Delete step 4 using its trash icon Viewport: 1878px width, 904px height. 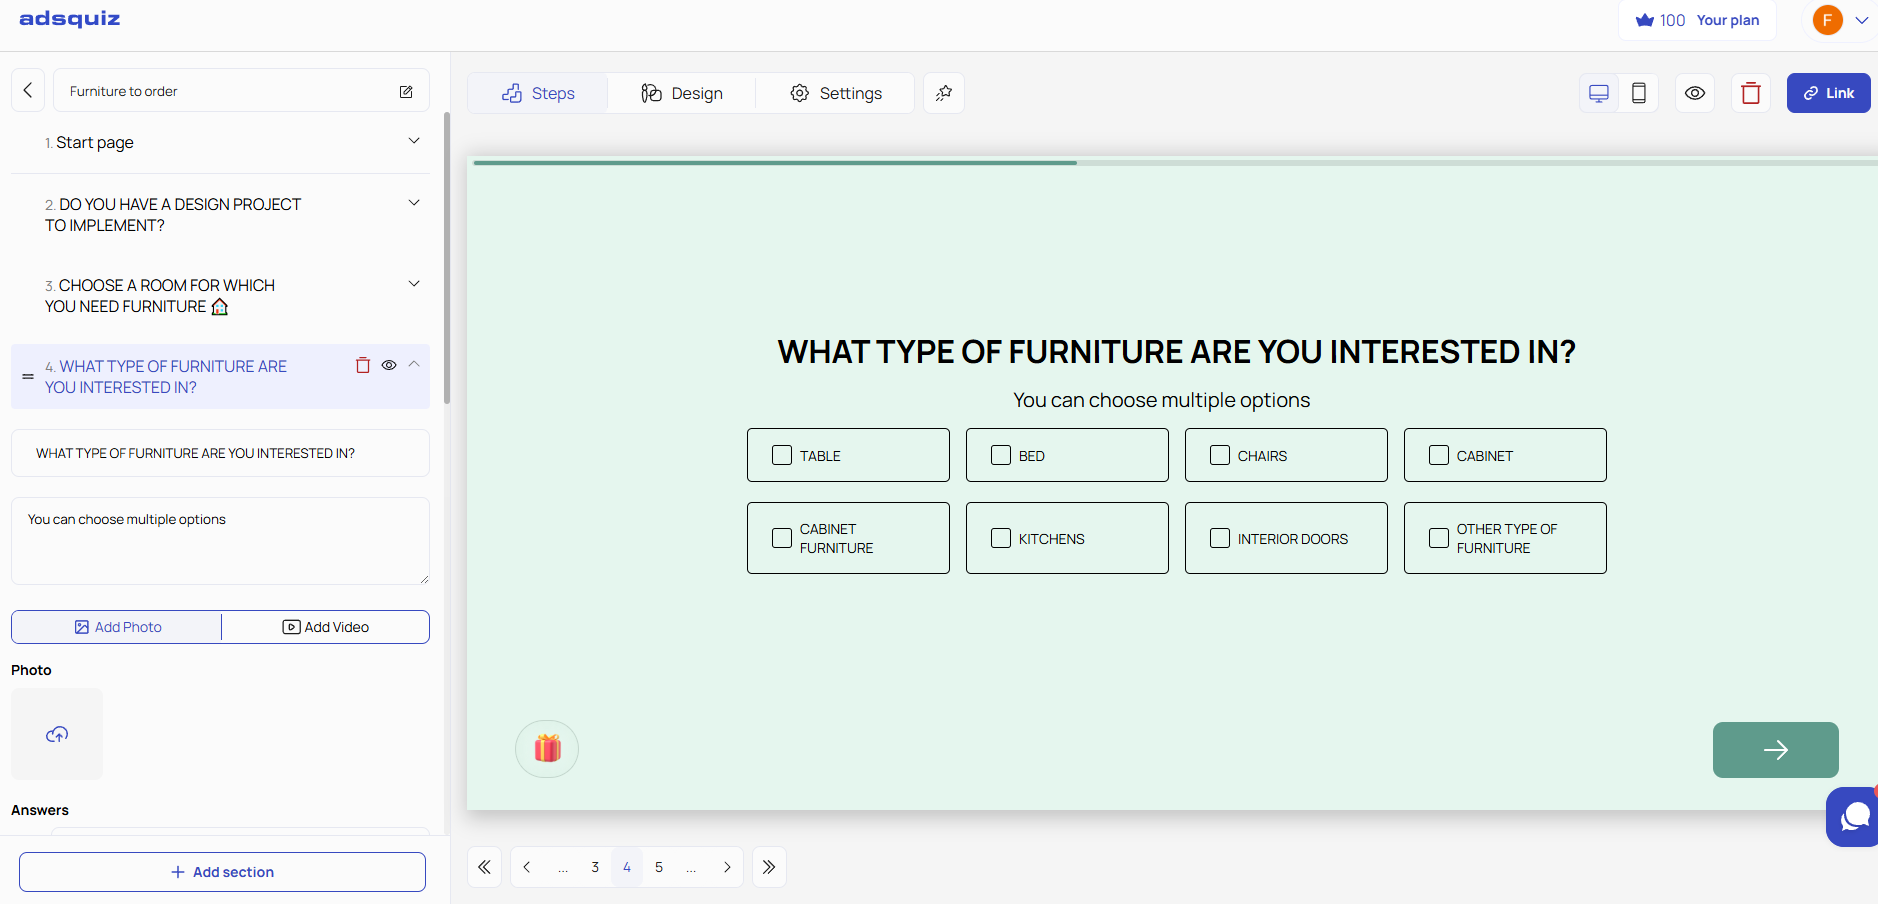(x=363, y=365)
